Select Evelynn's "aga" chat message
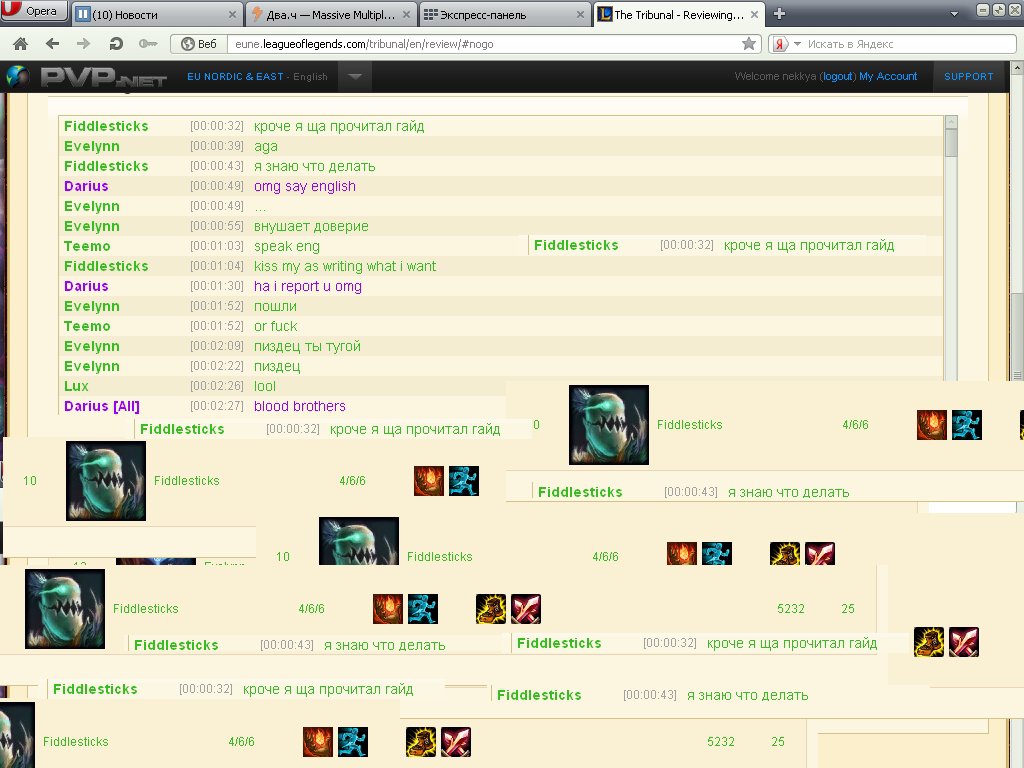1024x768 pixels. click(x=265, y=146)
